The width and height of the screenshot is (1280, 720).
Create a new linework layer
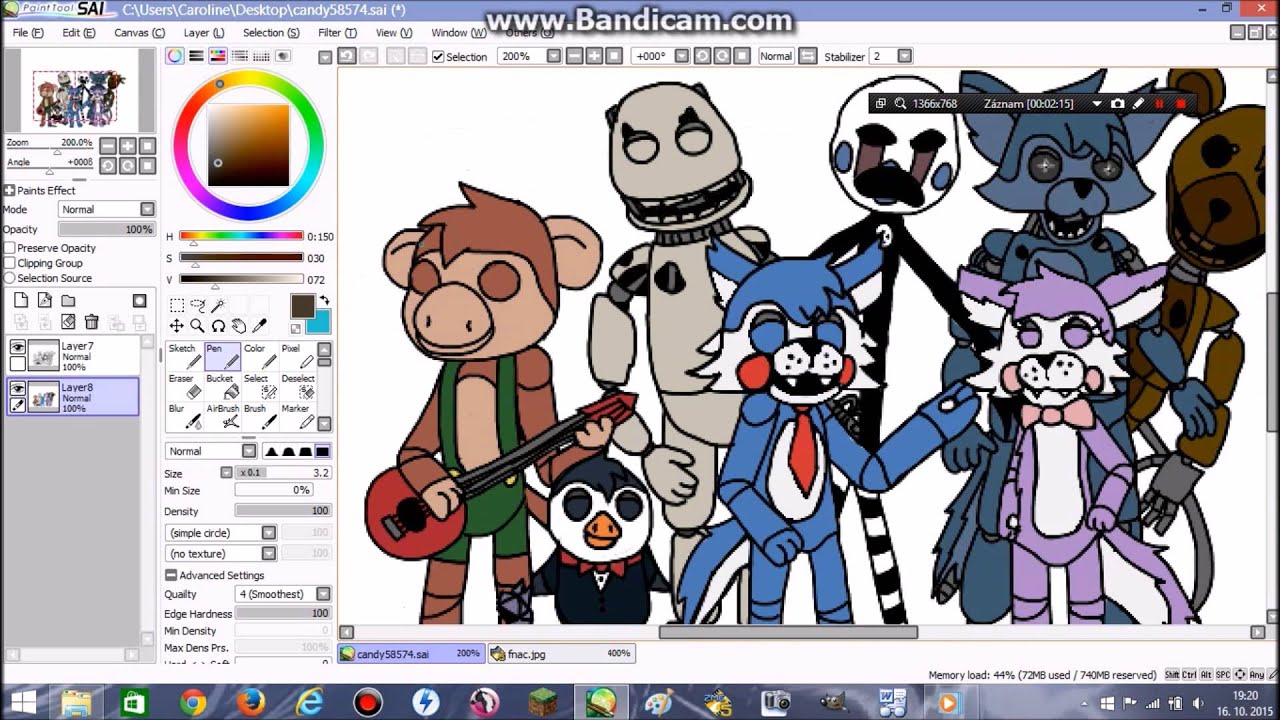[x=45, y=300]
